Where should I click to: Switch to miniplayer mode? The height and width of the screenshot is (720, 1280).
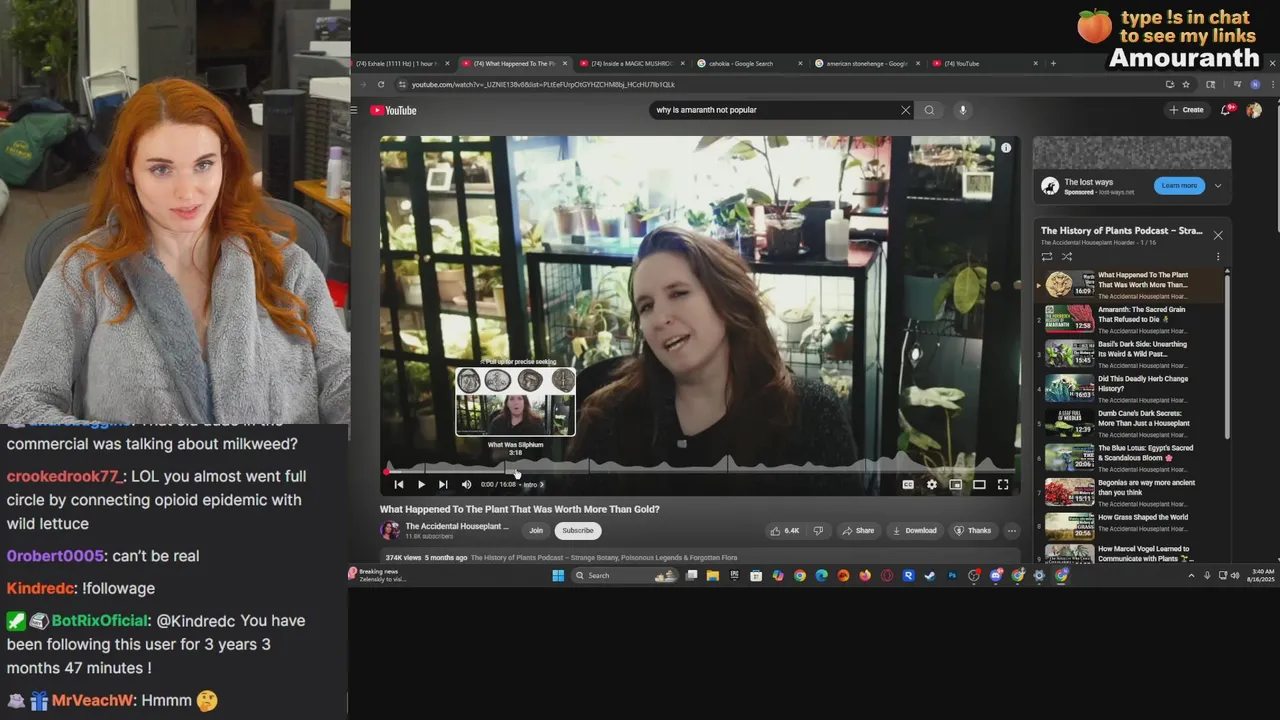(x=956, y=484)
